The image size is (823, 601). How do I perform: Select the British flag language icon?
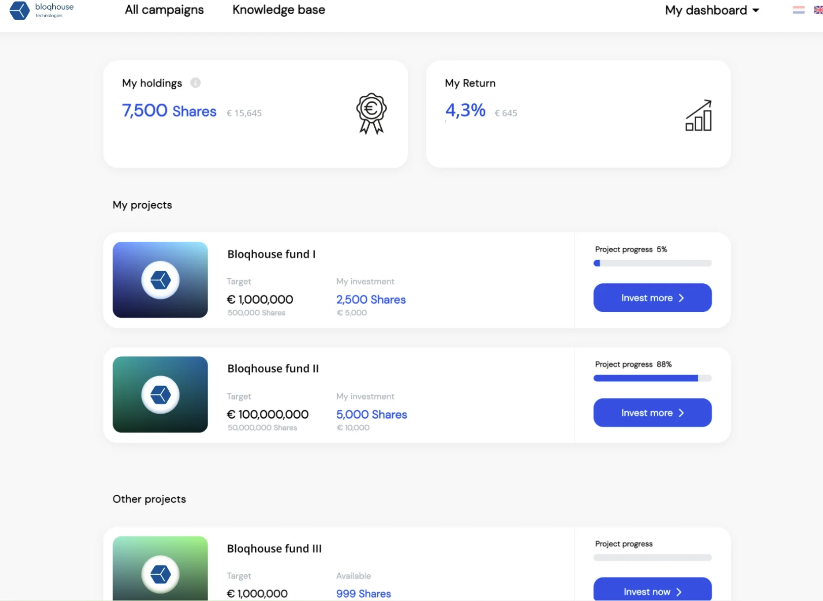[x=817, y=9]
